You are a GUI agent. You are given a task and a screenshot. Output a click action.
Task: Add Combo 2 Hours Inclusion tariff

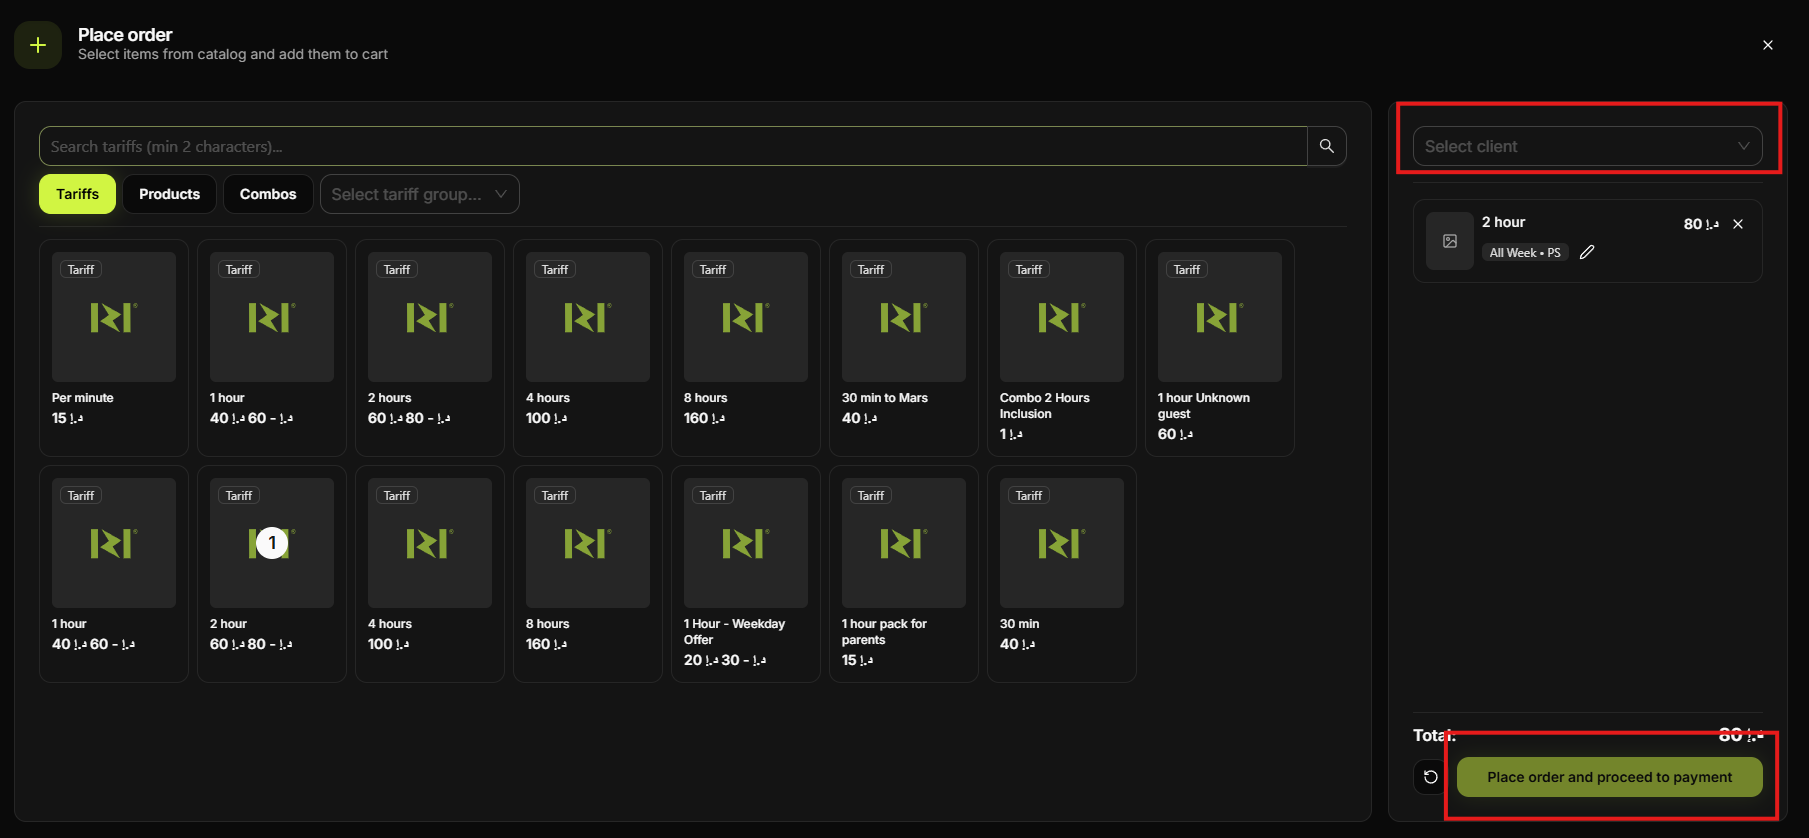(x=1062, y=347)
